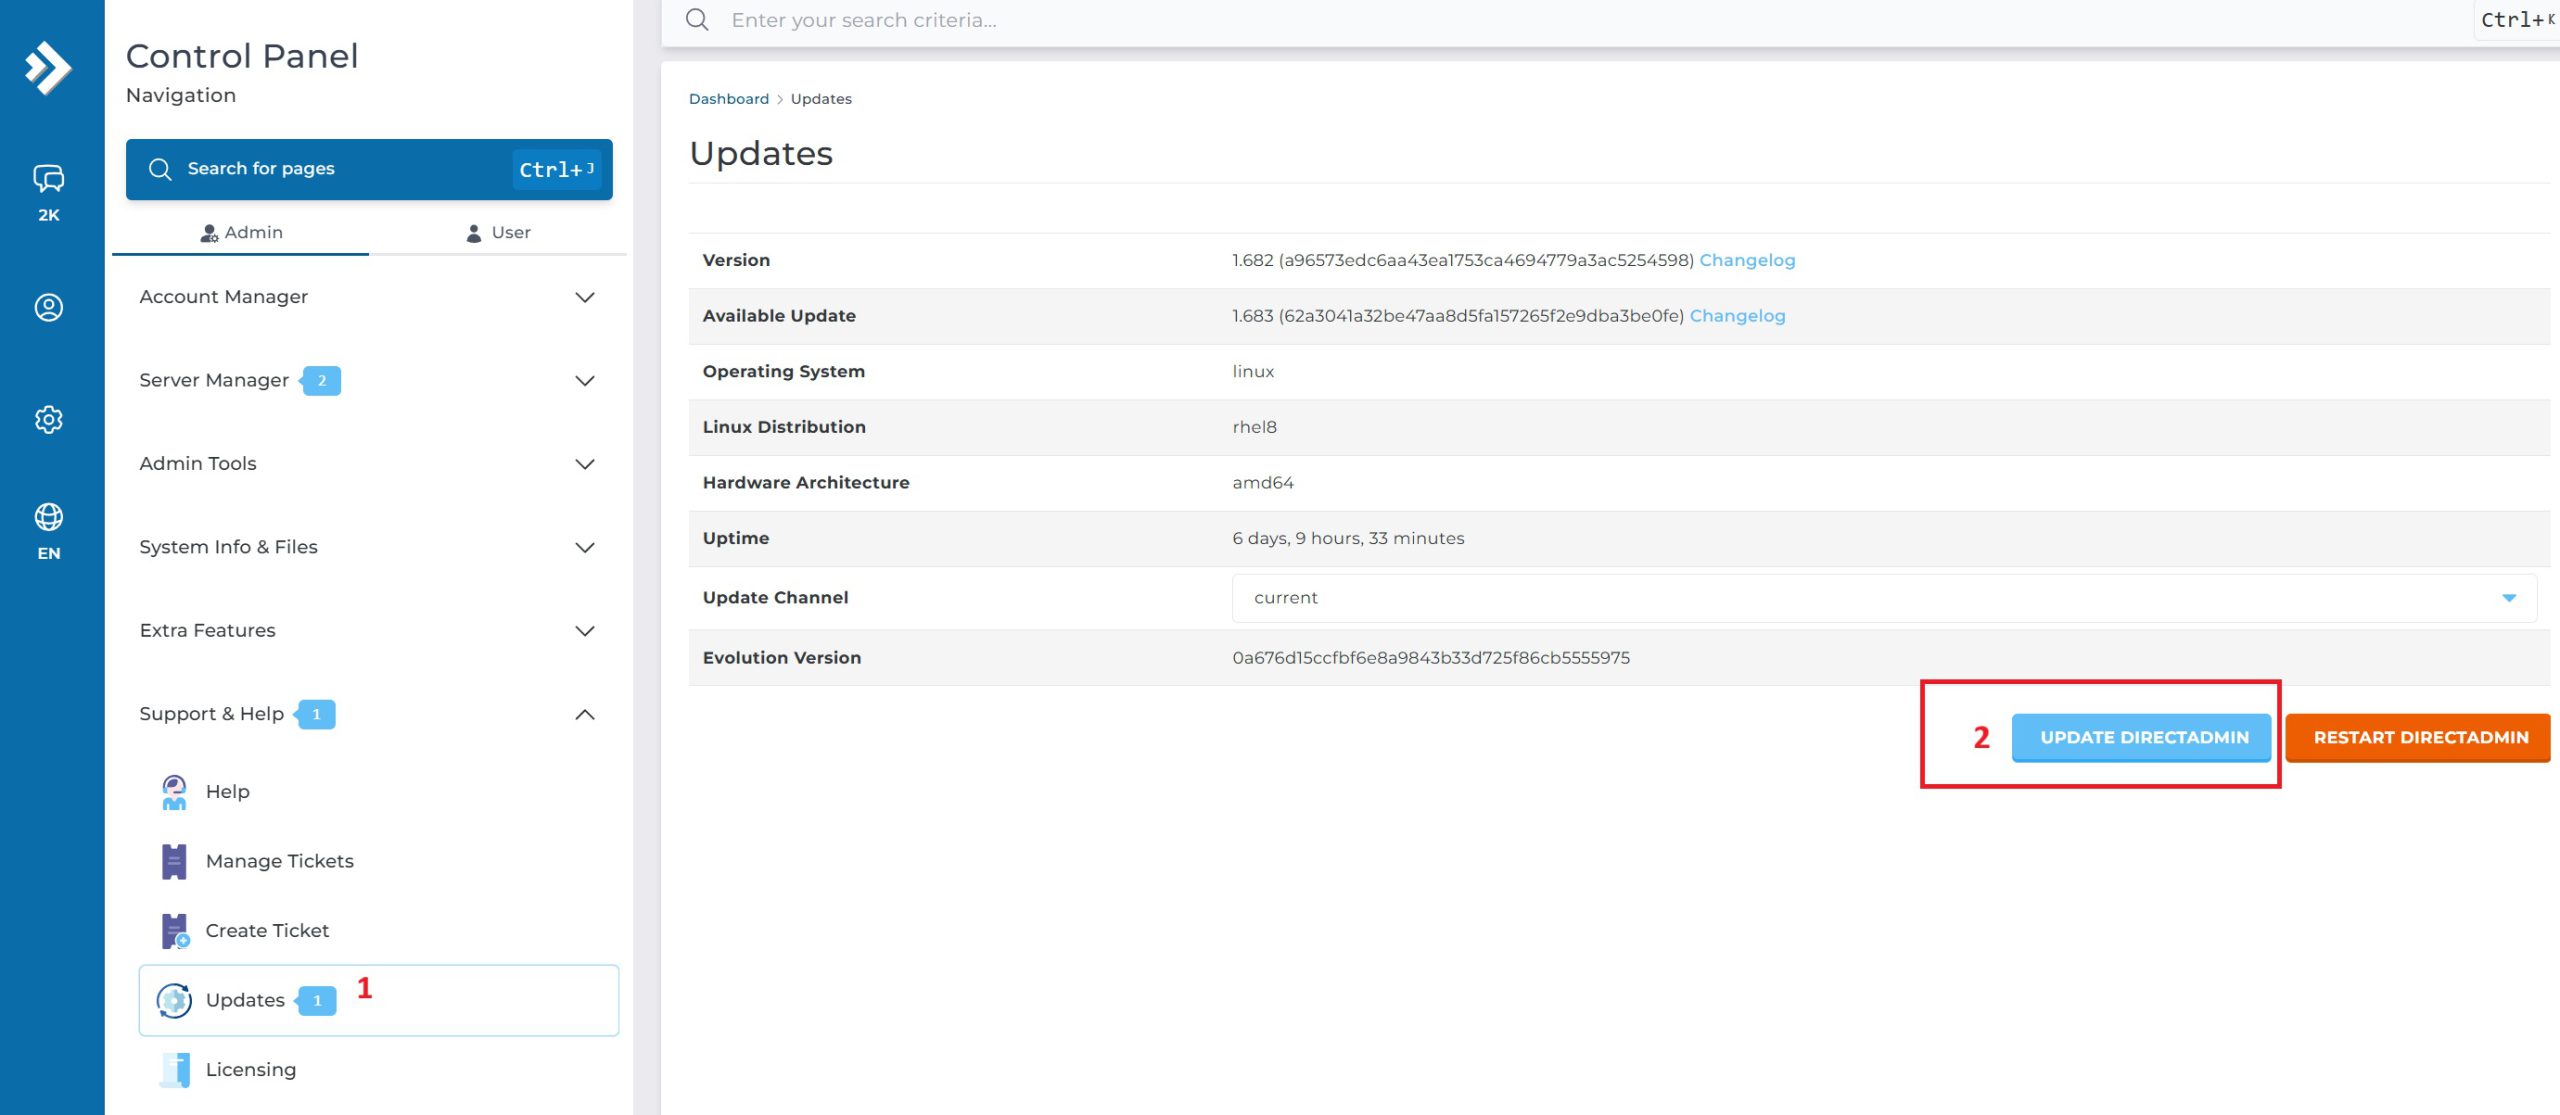Image resolution: width=2560 pixels, height=1115 pixels.
Task: Click the Update Channel row label
Action: (x=775, y=598)
